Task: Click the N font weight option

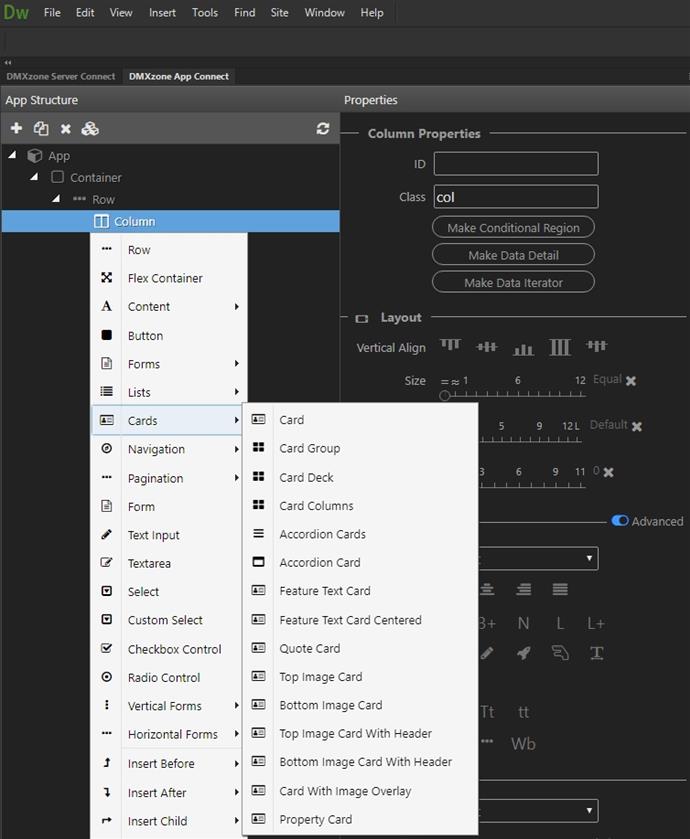Action: (523, 623)
